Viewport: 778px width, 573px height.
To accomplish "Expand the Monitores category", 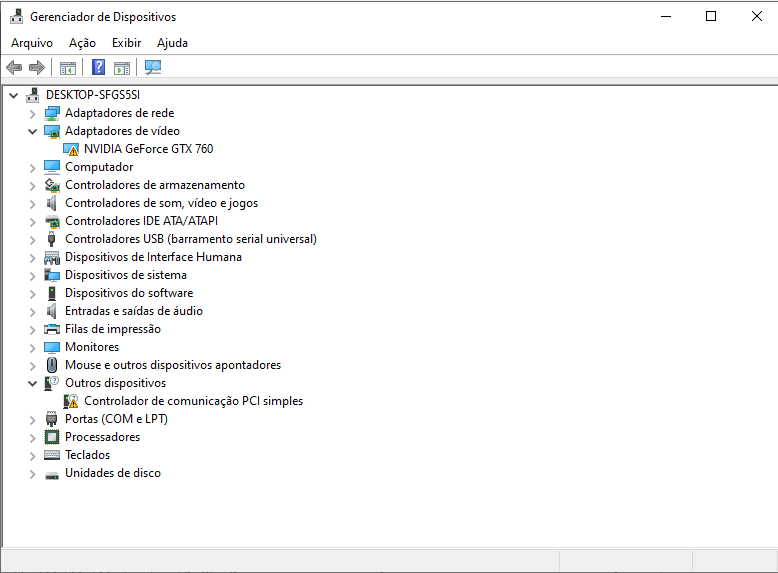I will tap(33, 348).
